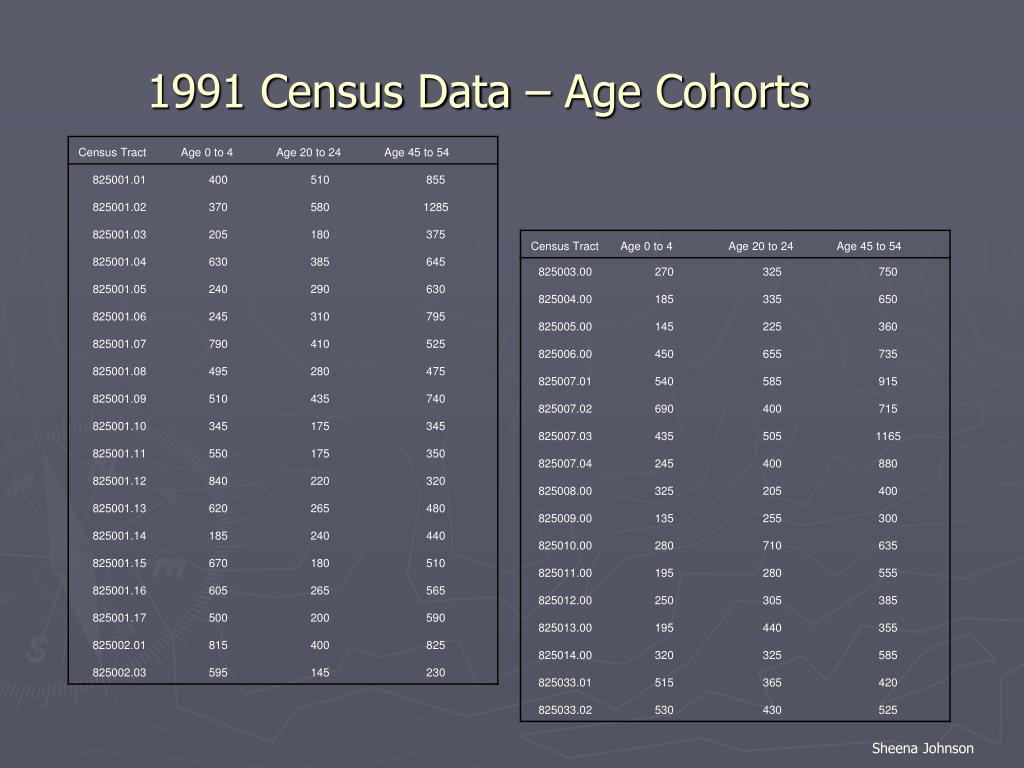Click the value 135 in row 825009.00
1024x768 pixels.
point(664,519)
